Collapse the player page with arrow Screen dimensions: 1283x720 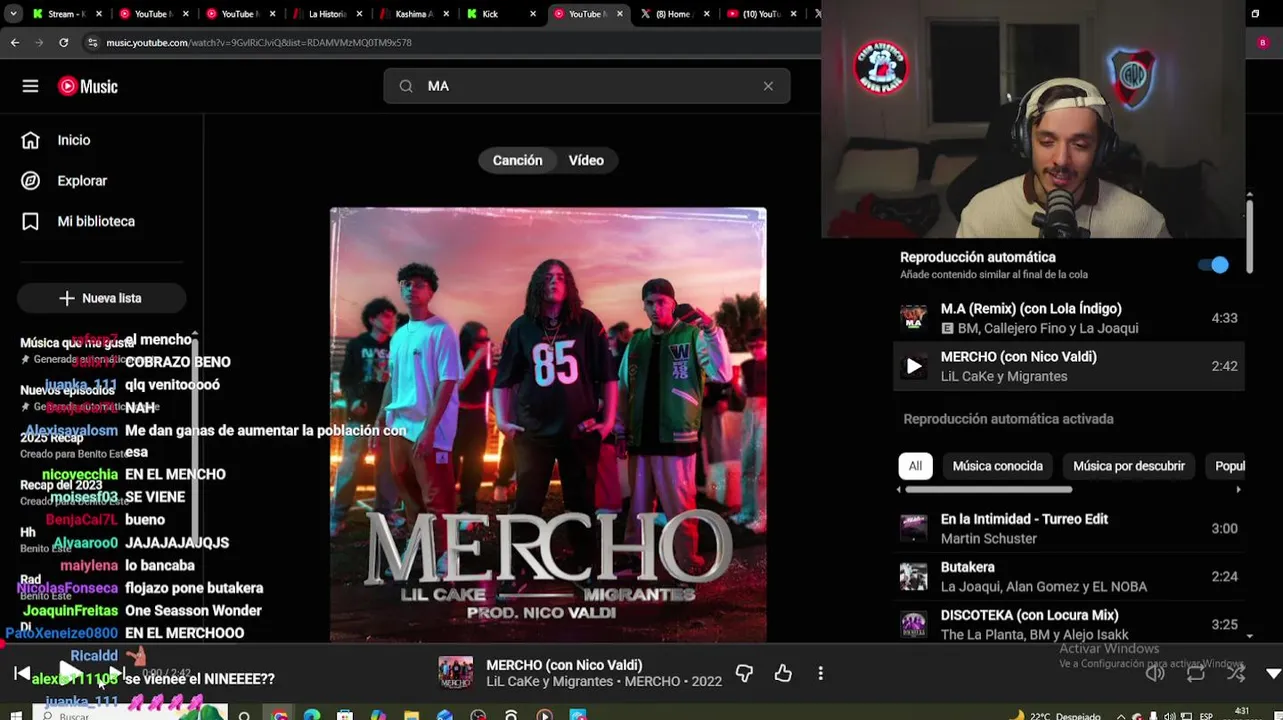pyautogui.click(x=1273, y=674)
